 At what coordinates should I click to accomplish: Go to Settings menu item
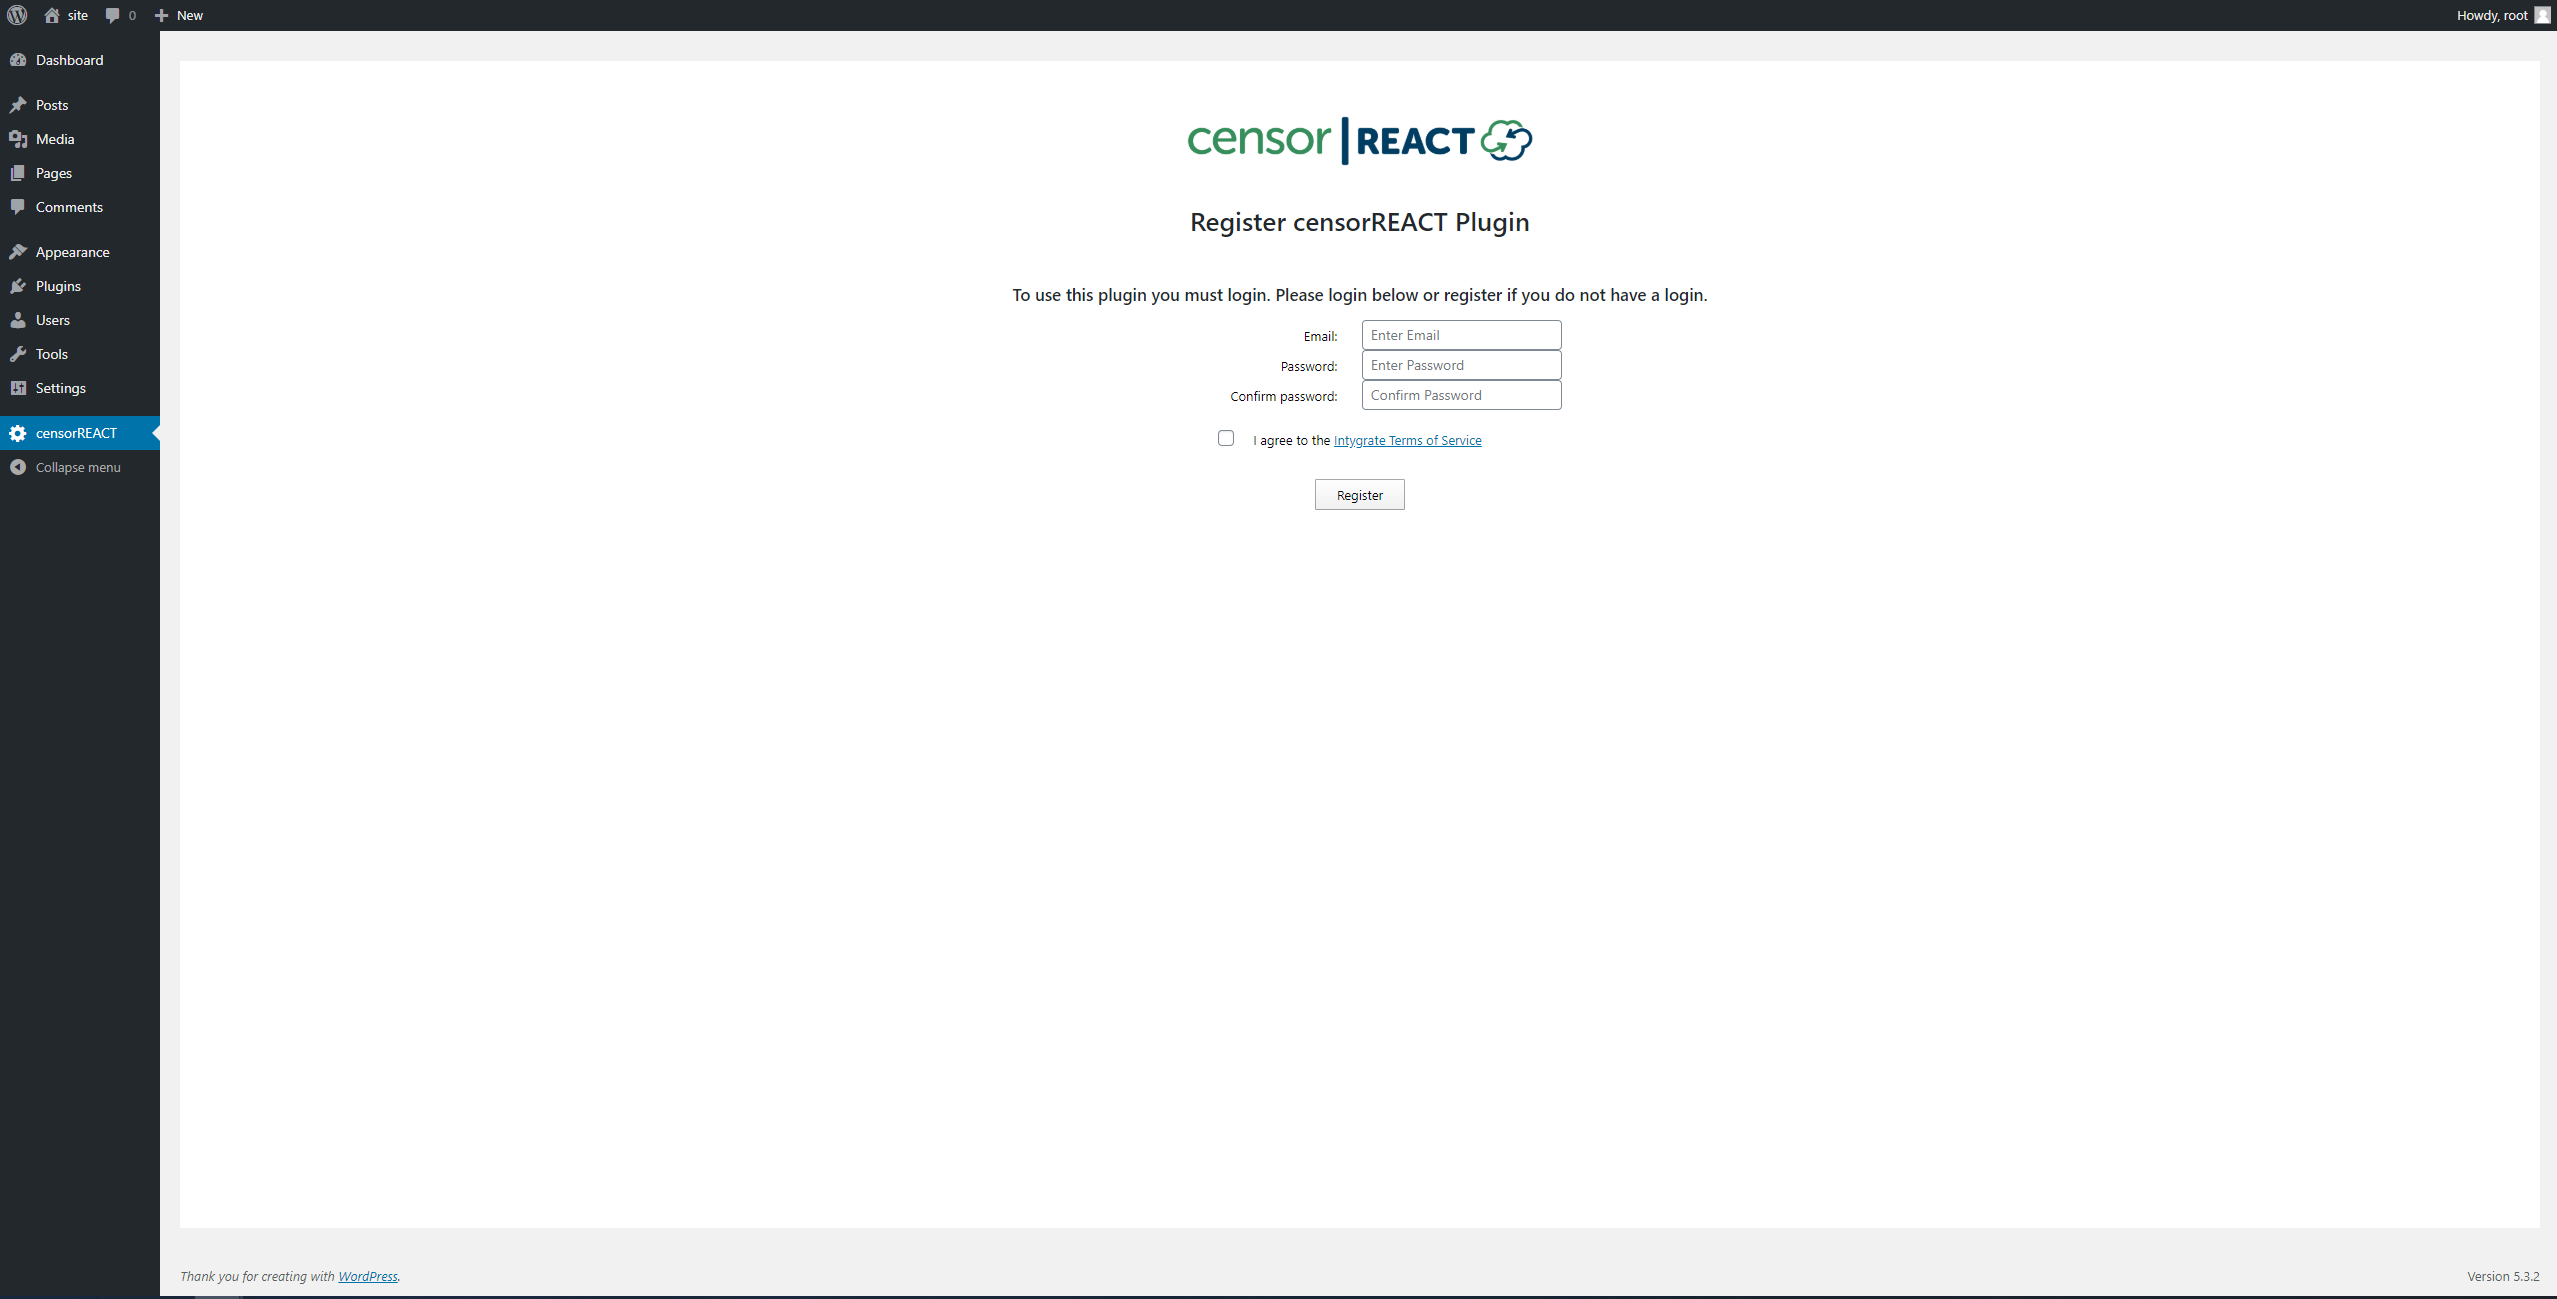point(60,388)
